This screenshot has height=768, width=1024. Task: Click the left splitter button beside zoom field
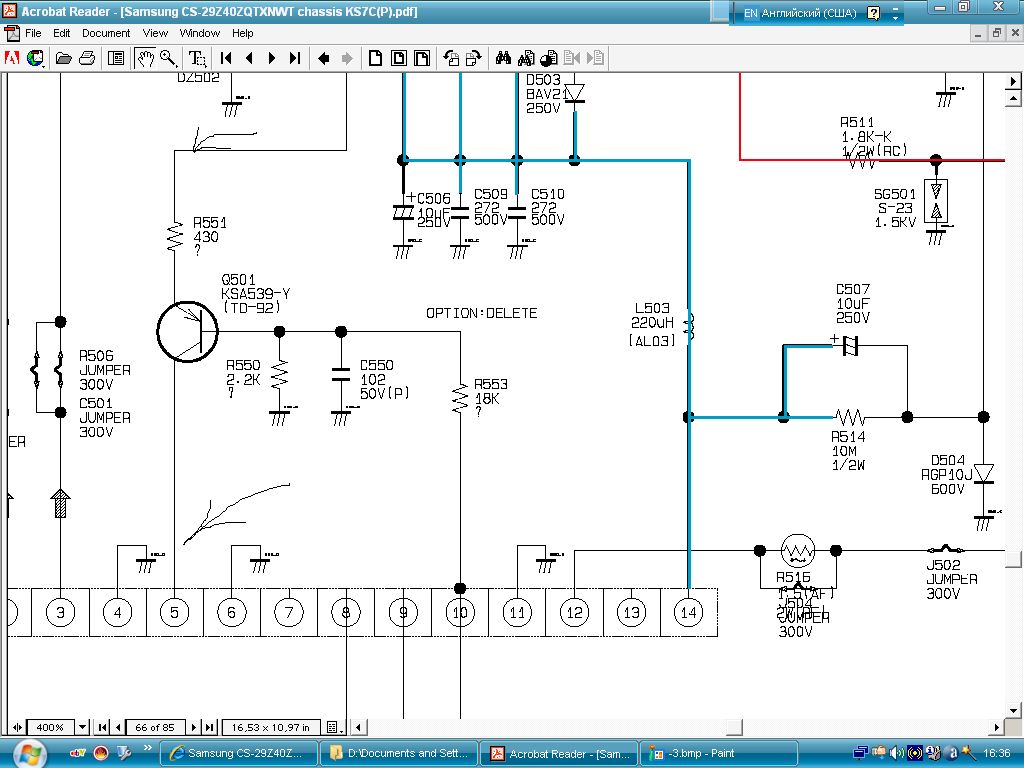[x=17, y=727]
